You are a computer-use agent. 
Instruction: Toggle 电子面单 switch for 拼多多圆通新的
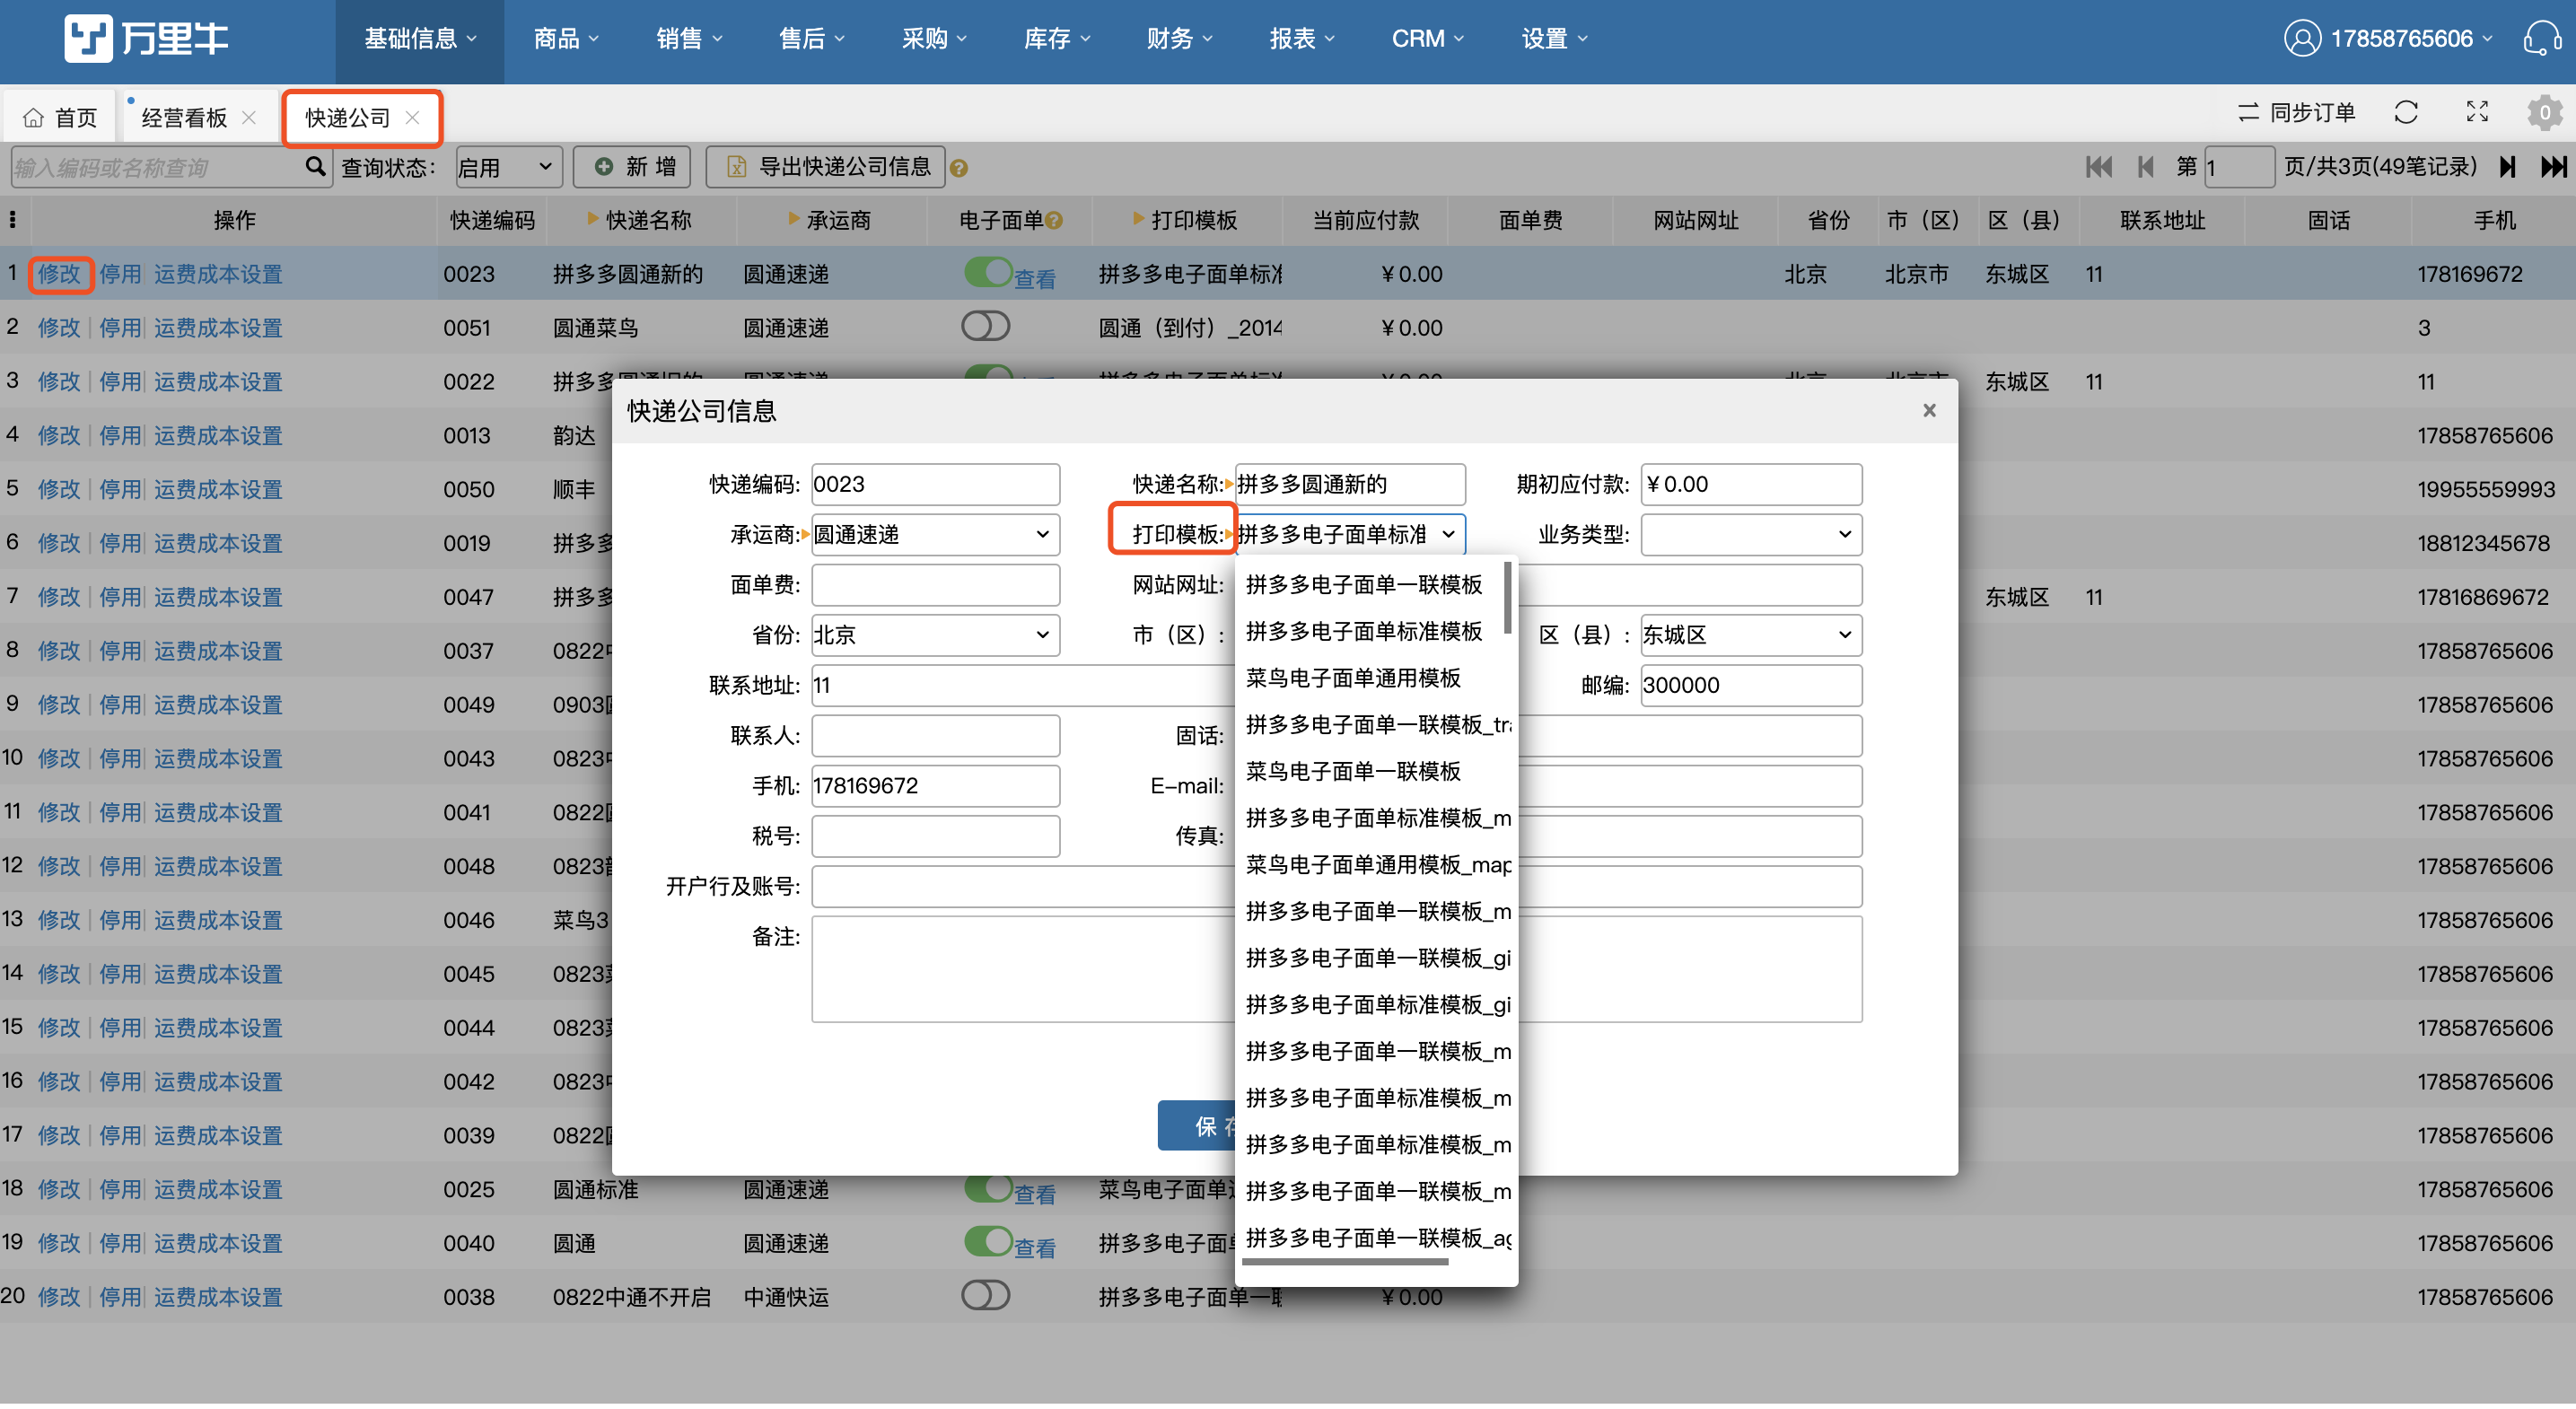(x=988, y=272)
